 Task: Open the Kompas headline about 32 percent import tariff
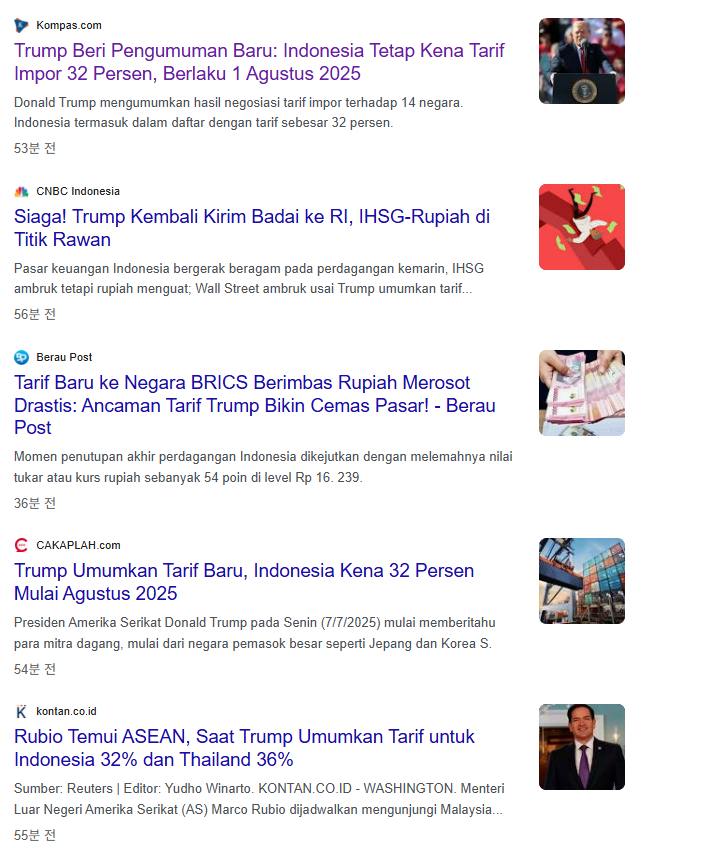[x=259, y=62]
